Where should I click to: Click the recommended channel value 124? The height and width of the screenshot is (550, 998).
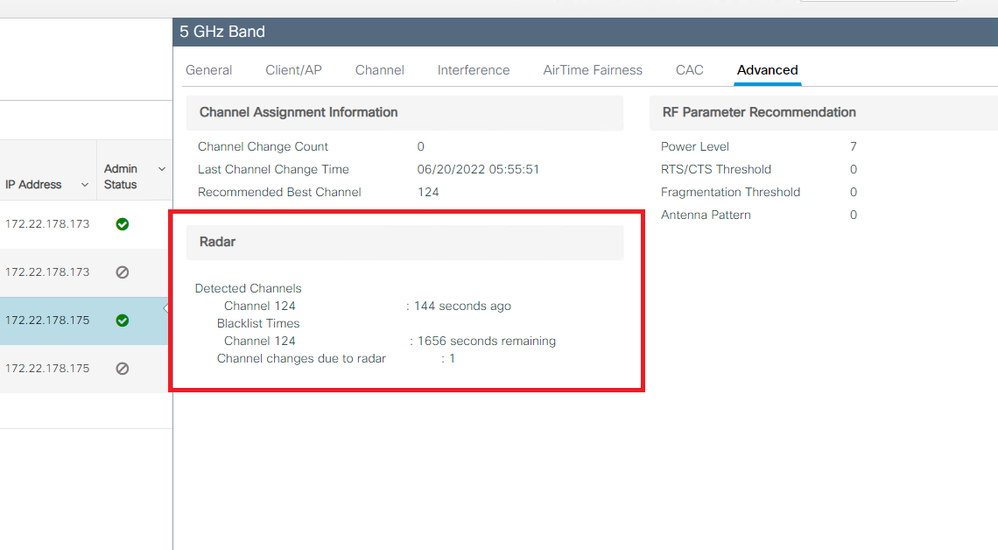coord(428,192)
